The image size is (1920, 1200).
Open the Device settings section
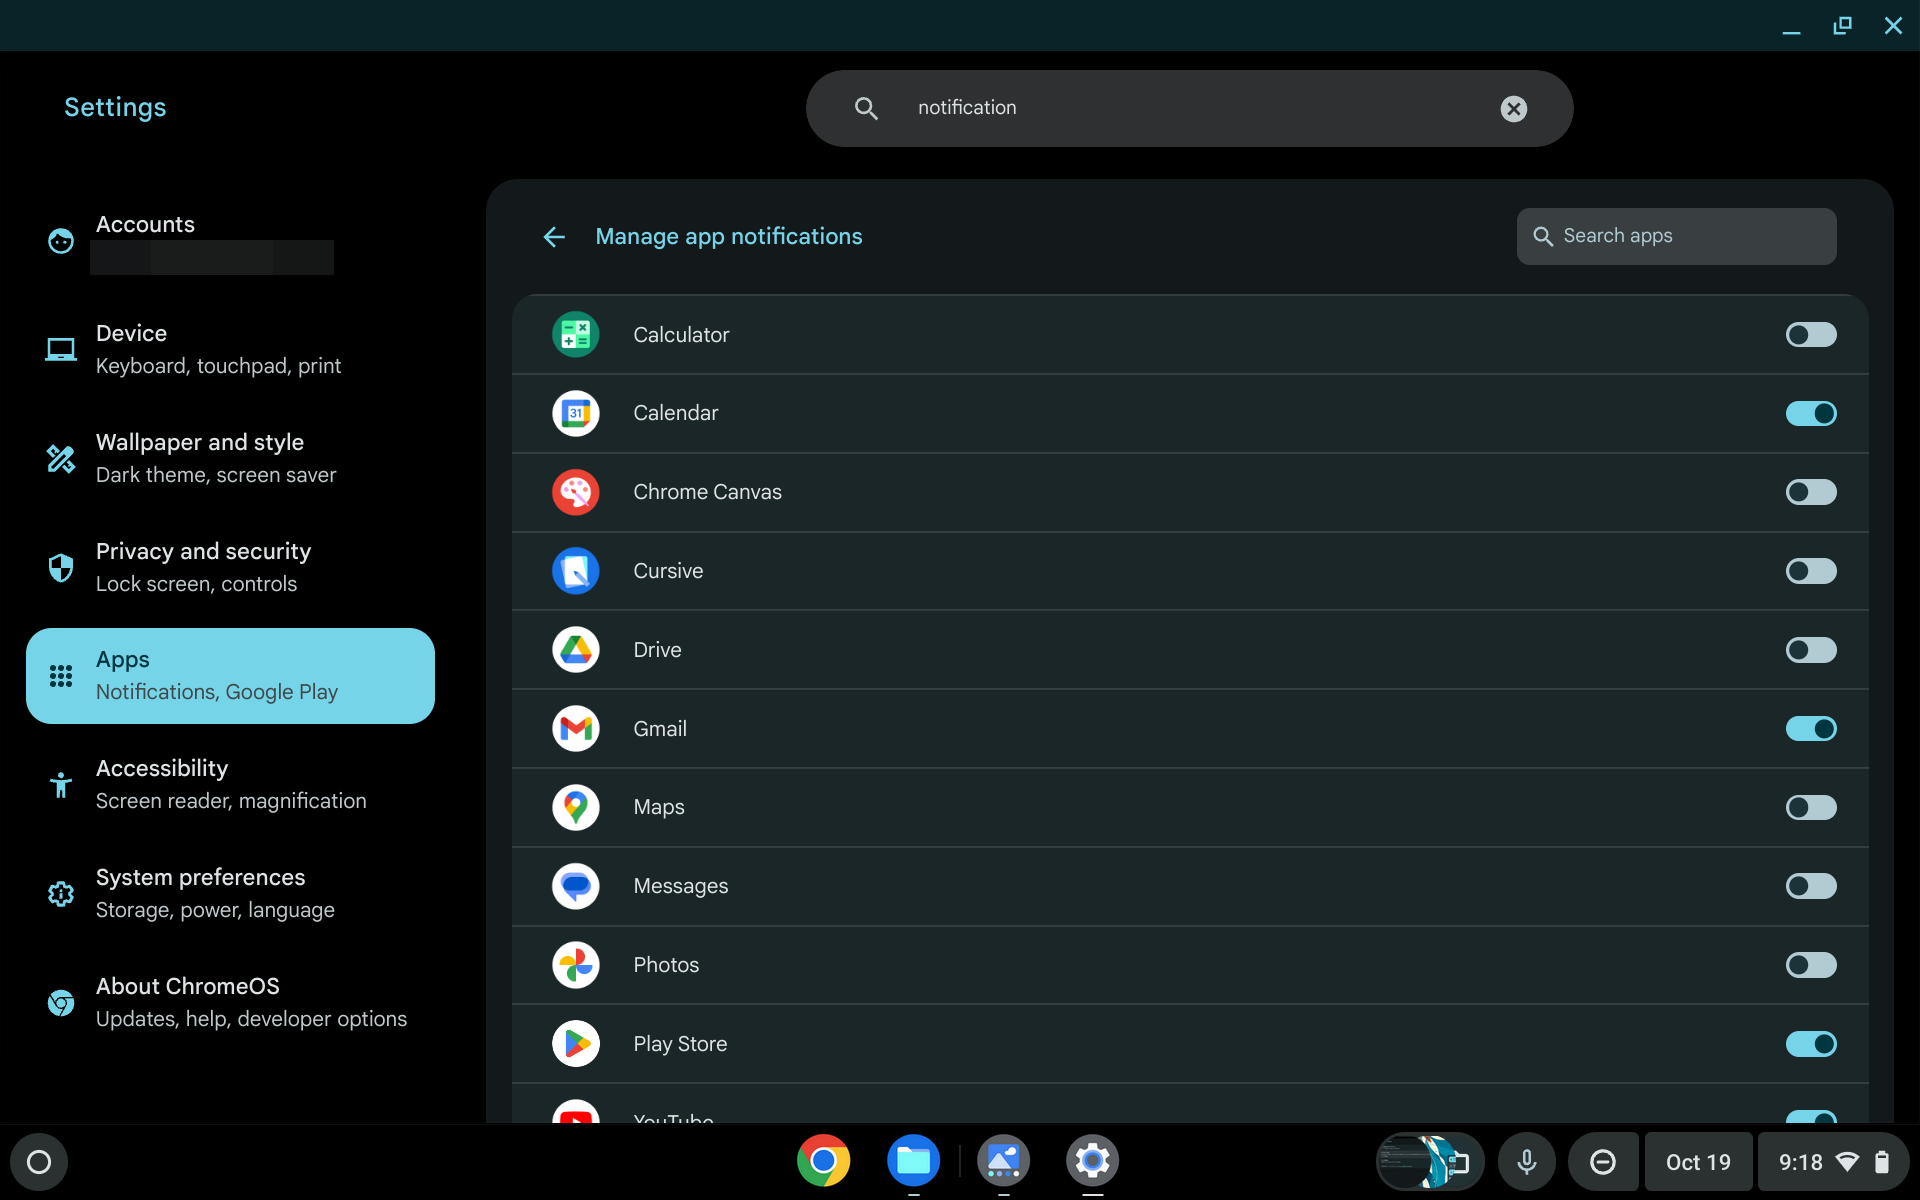click(230, 349)
